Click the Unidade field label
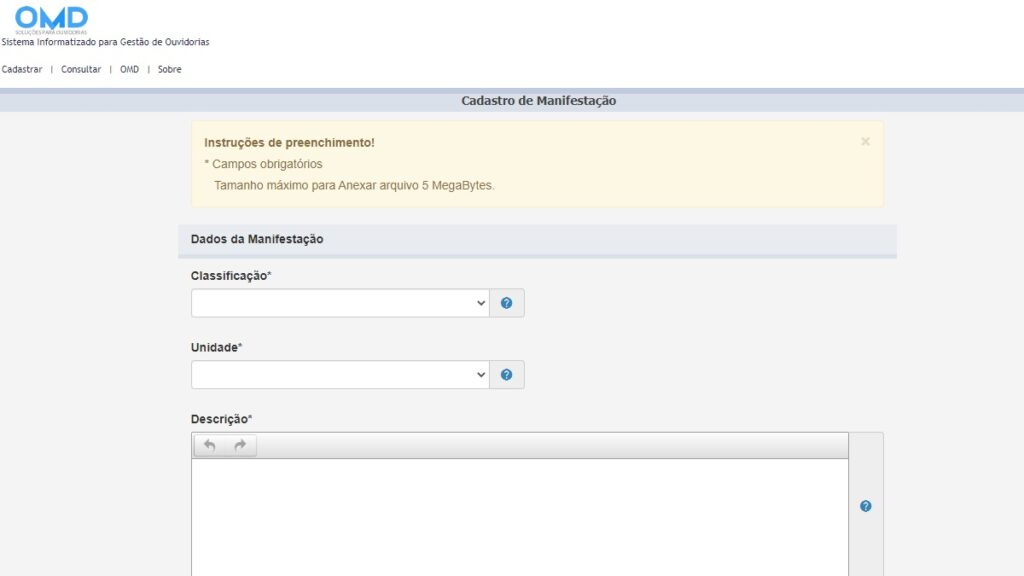The image size is (1024, 576). pyautogui.click(x=216, y=347)
